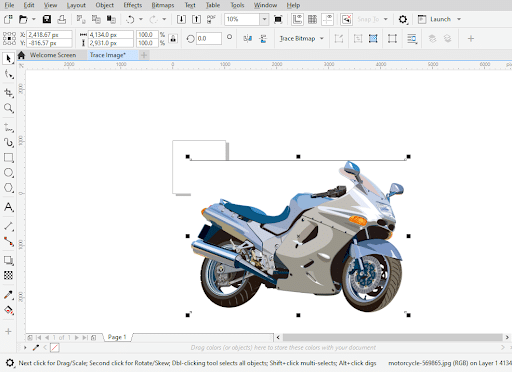This screenshot has width=512, height=372.
Task: Click the object width field
Action: click(x=111, y=34)
